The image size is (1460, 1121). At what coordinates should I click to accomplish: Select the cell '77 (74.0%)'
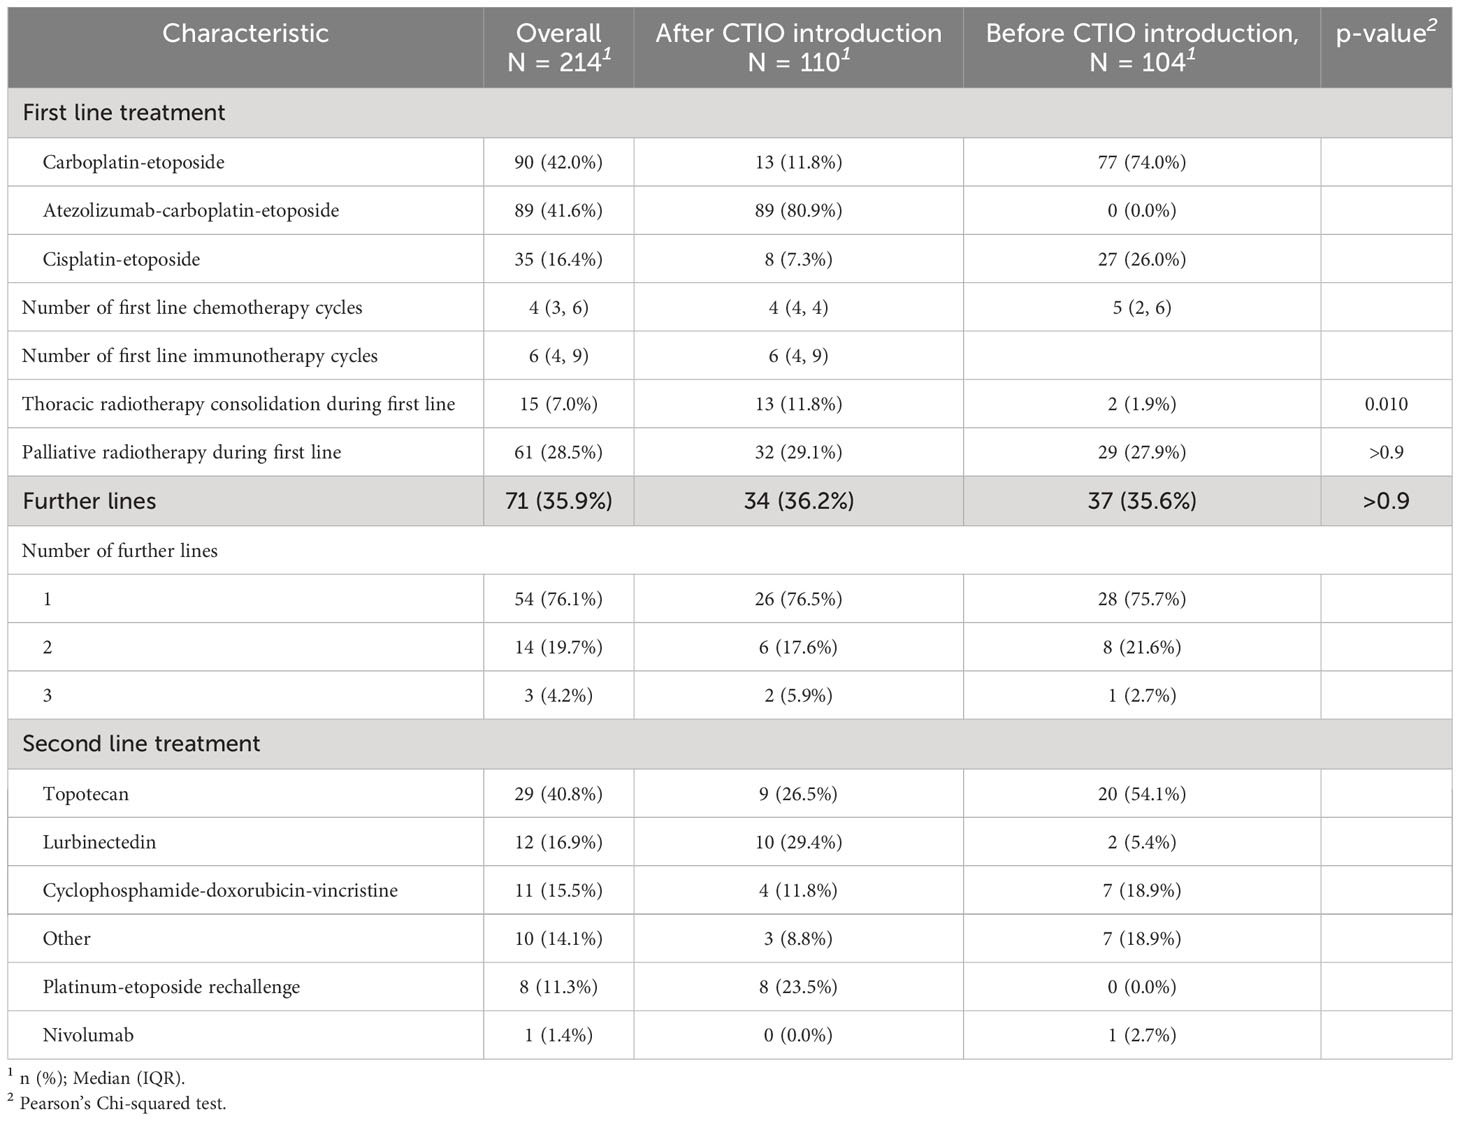click(1142, 162)
